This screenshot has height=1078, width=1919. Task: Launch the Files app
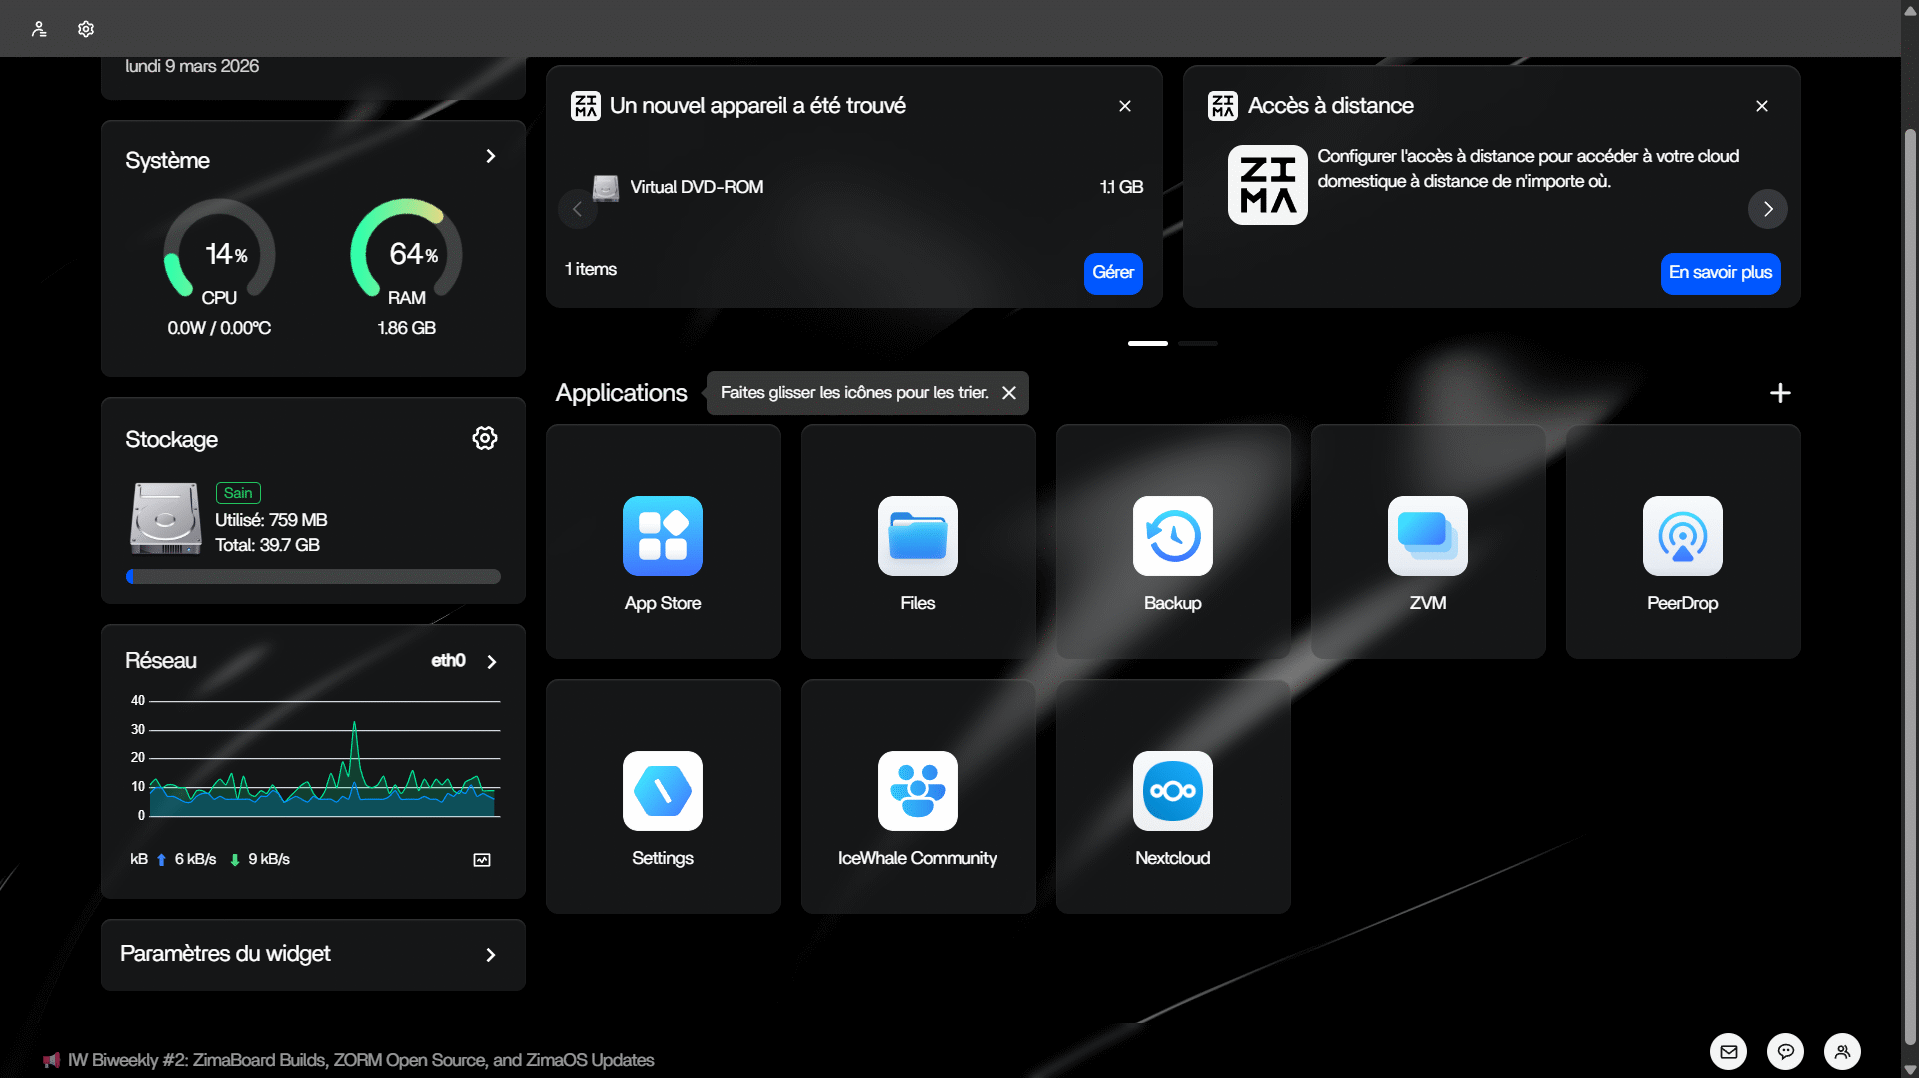[x=917, y=537]
